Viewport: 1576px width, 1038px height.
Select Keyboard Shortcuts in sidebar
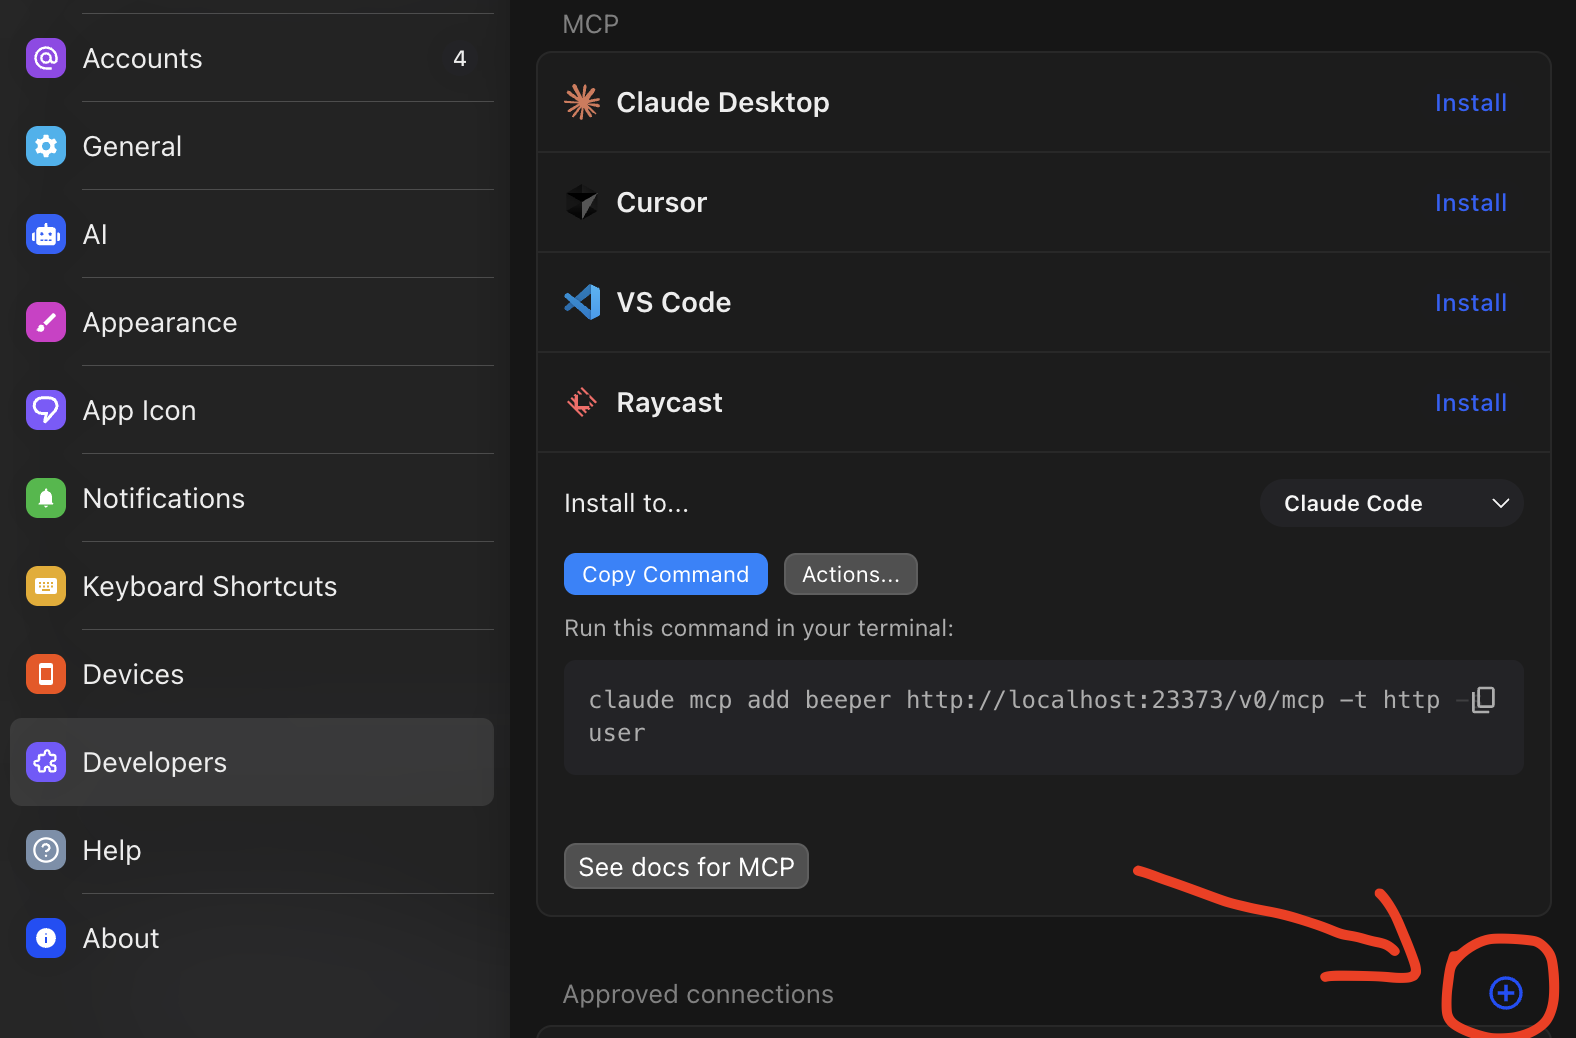click(x=252, y=586)
